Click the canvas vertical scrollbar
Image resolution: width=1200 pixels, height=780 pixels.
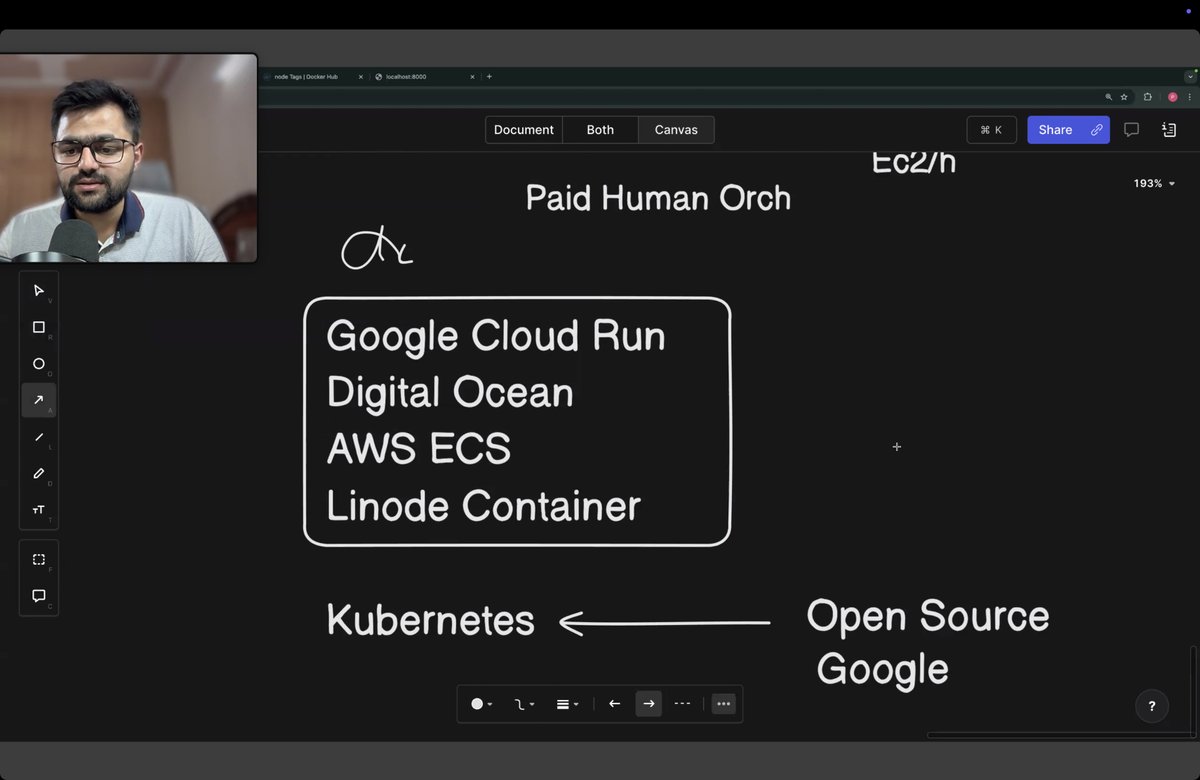click(x=1192, y=690)
